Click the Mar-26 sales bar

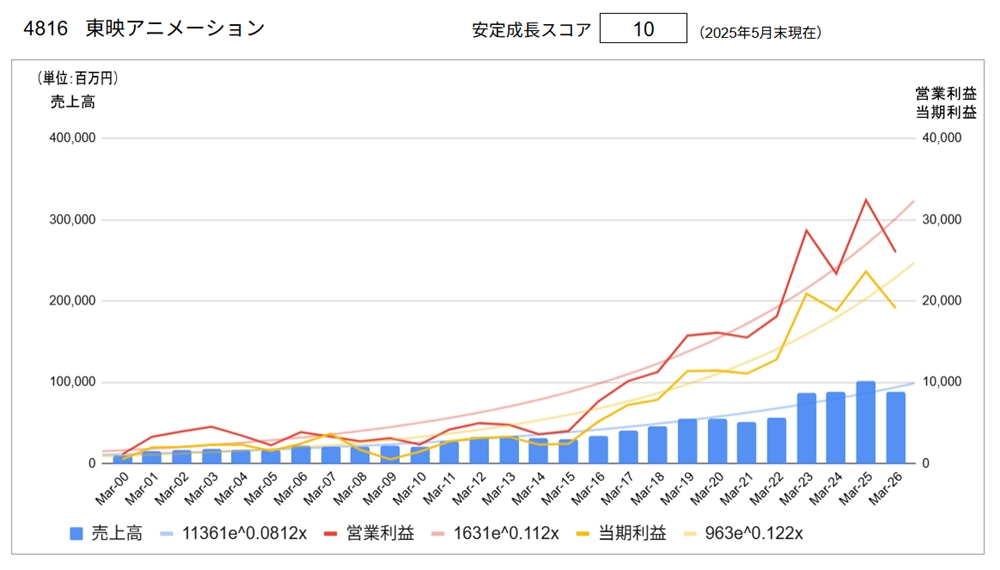point(895,427)
